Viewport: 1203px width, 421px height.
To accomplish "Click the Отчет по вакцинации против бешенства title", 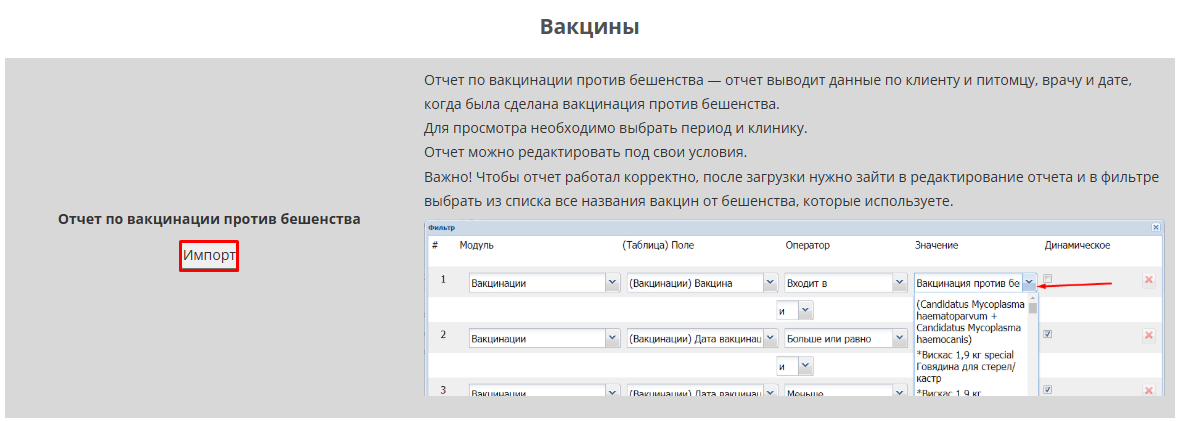I will point(209,218).
